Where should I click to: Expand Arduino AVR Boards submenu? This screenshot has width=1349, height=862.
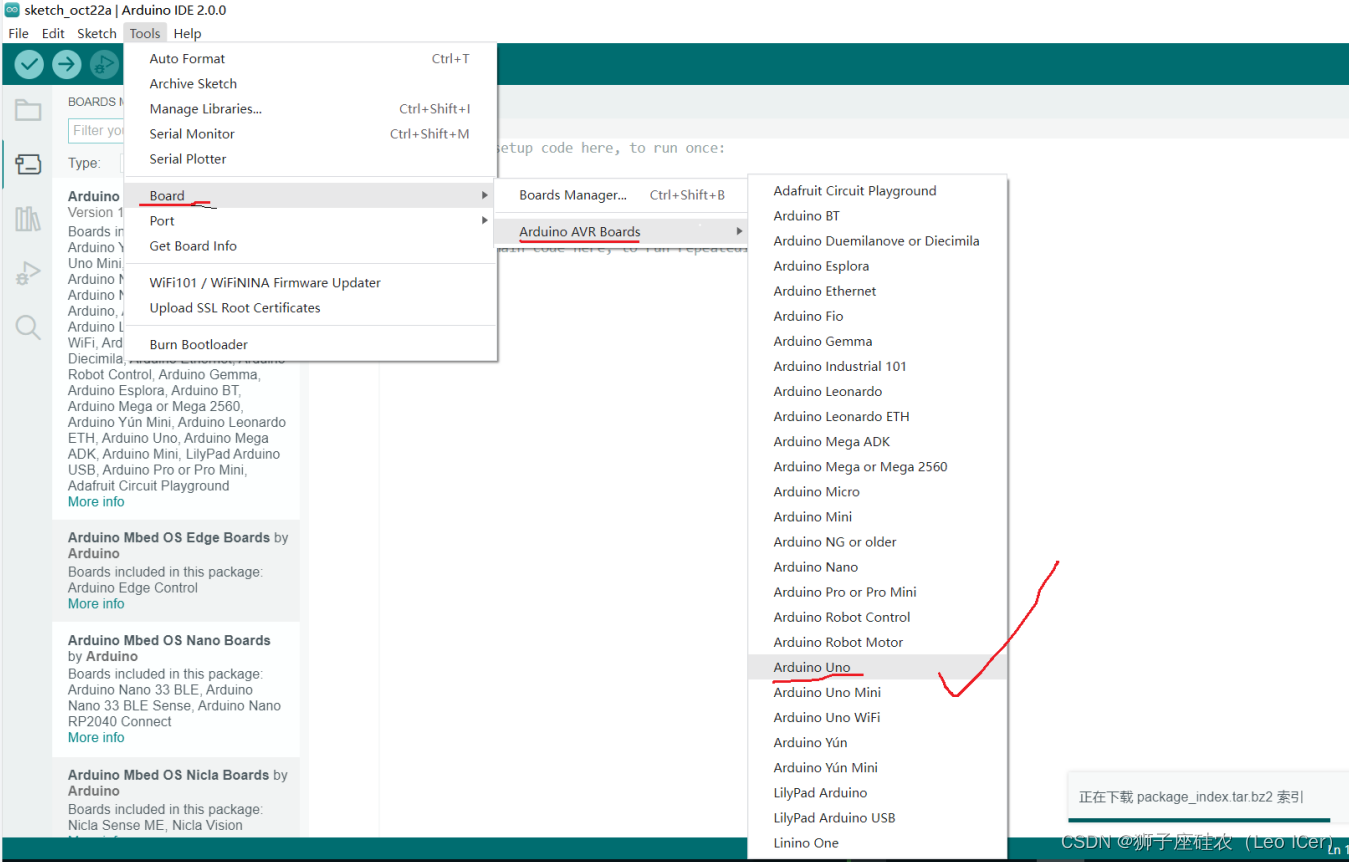(621, 232)
